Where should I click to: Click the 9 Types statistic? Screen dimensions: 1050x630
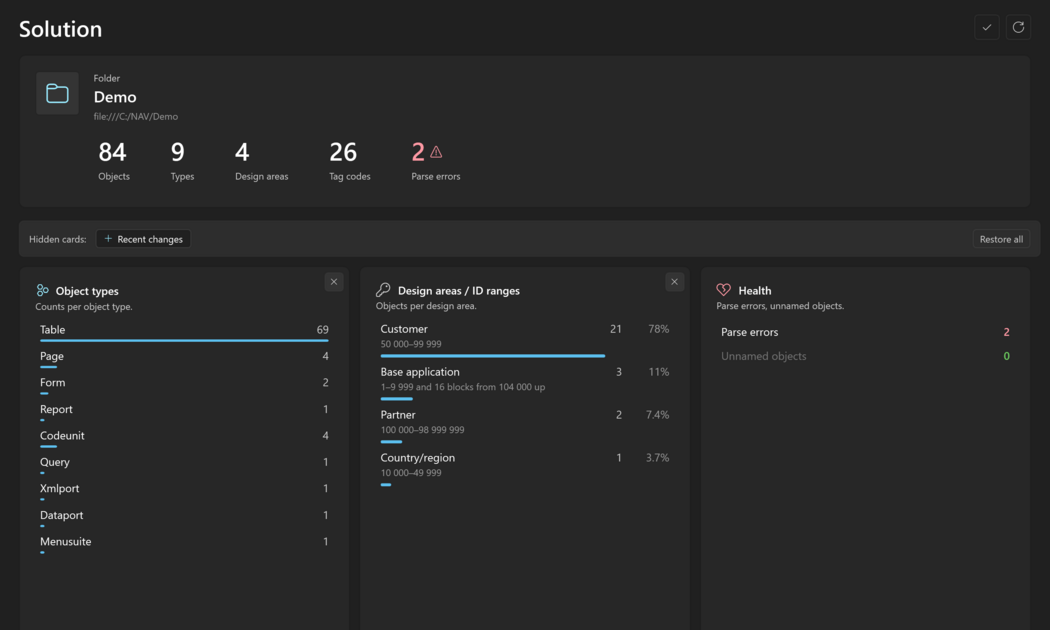point(181,161)
